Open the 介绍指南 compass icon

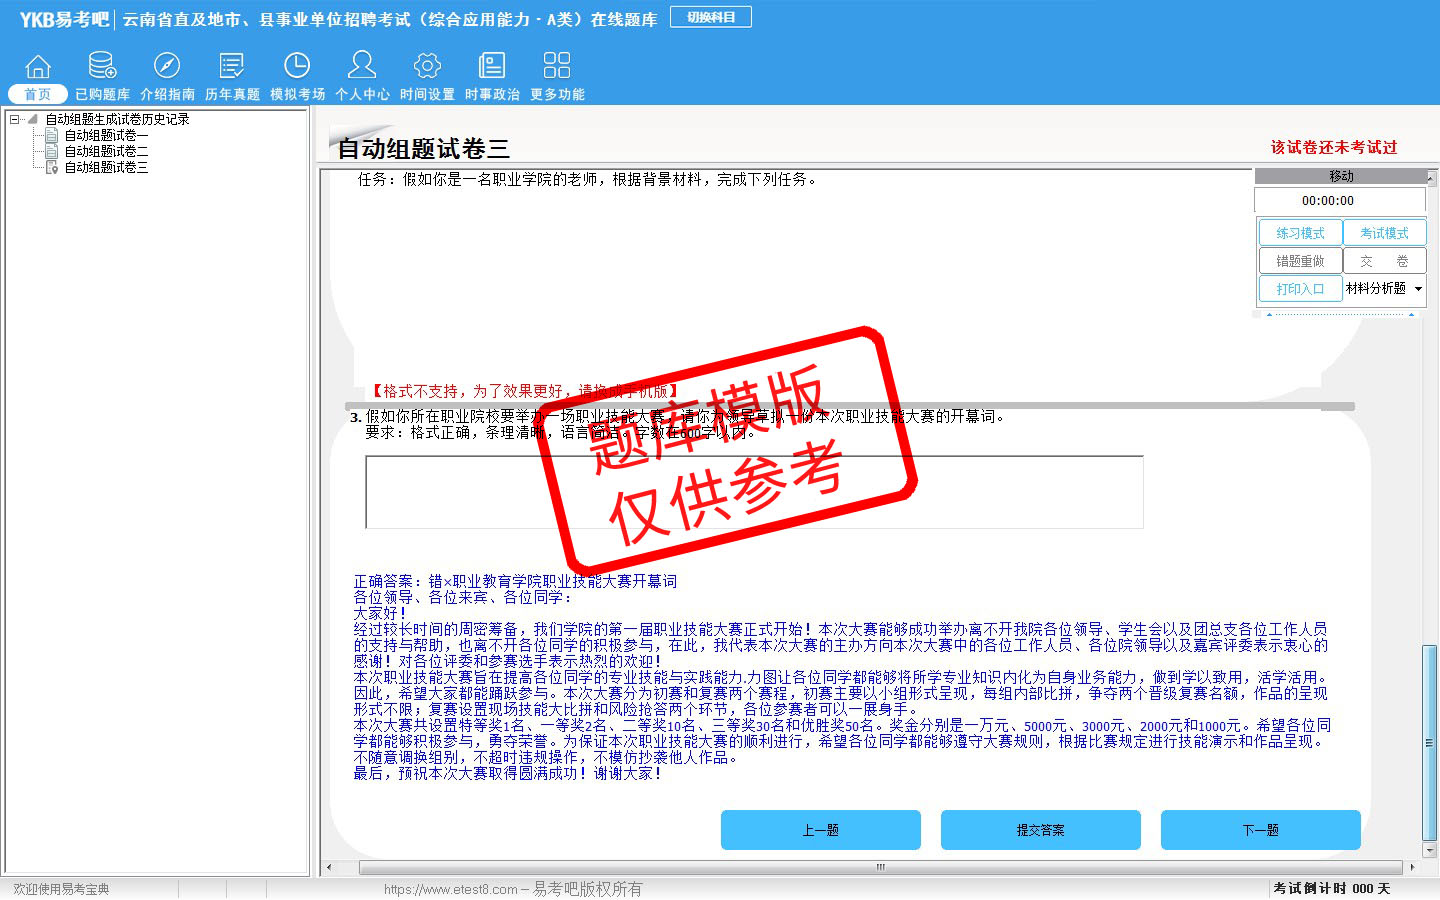(x=167, y=67)
